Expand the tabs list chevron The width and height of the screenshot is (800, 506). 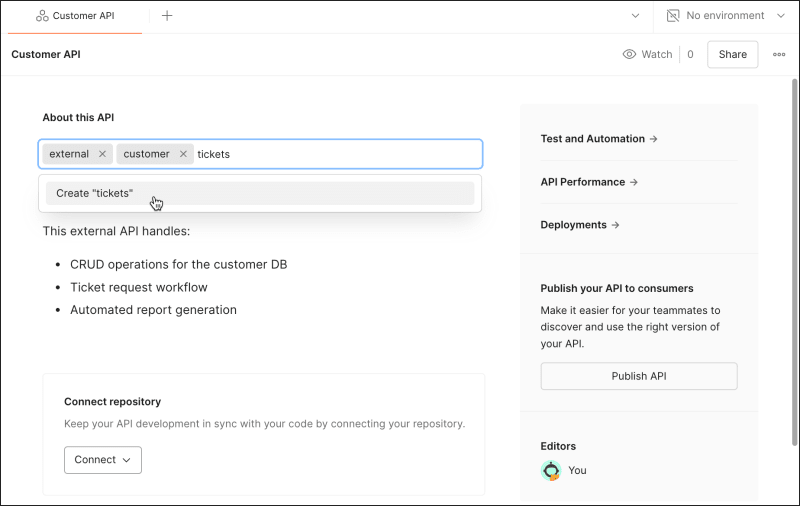click(636, 16)
